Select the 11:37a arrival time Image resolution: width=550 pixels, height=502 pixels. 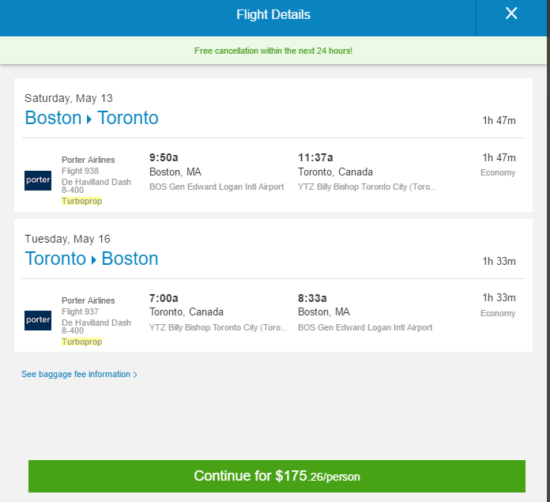click(x=315, y=158)
